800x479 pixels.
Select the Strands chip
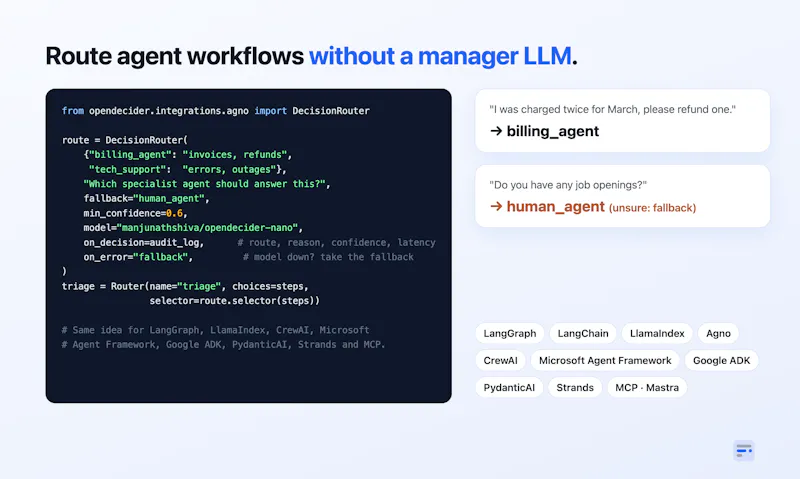coord(574,388)
